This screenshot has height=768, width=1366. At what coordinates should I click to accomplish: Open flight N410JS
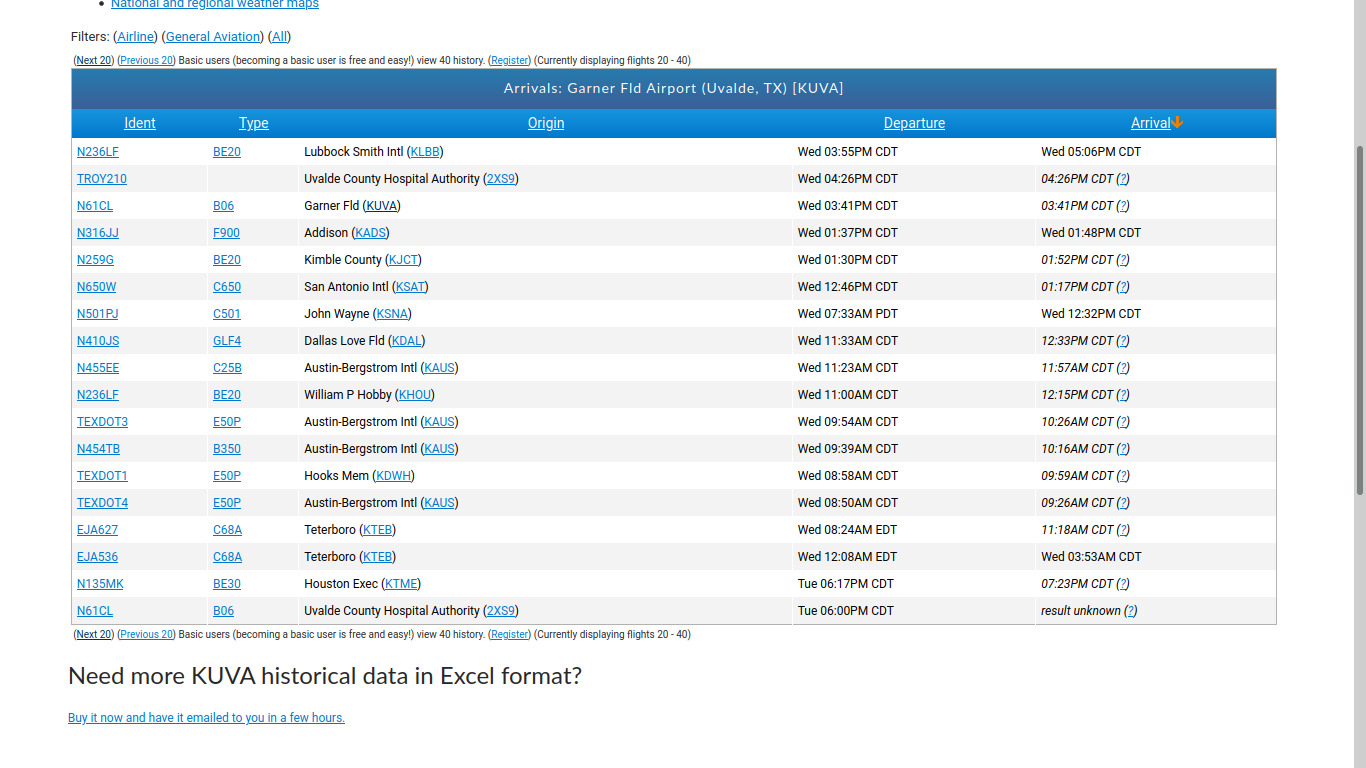click(98, 341)
